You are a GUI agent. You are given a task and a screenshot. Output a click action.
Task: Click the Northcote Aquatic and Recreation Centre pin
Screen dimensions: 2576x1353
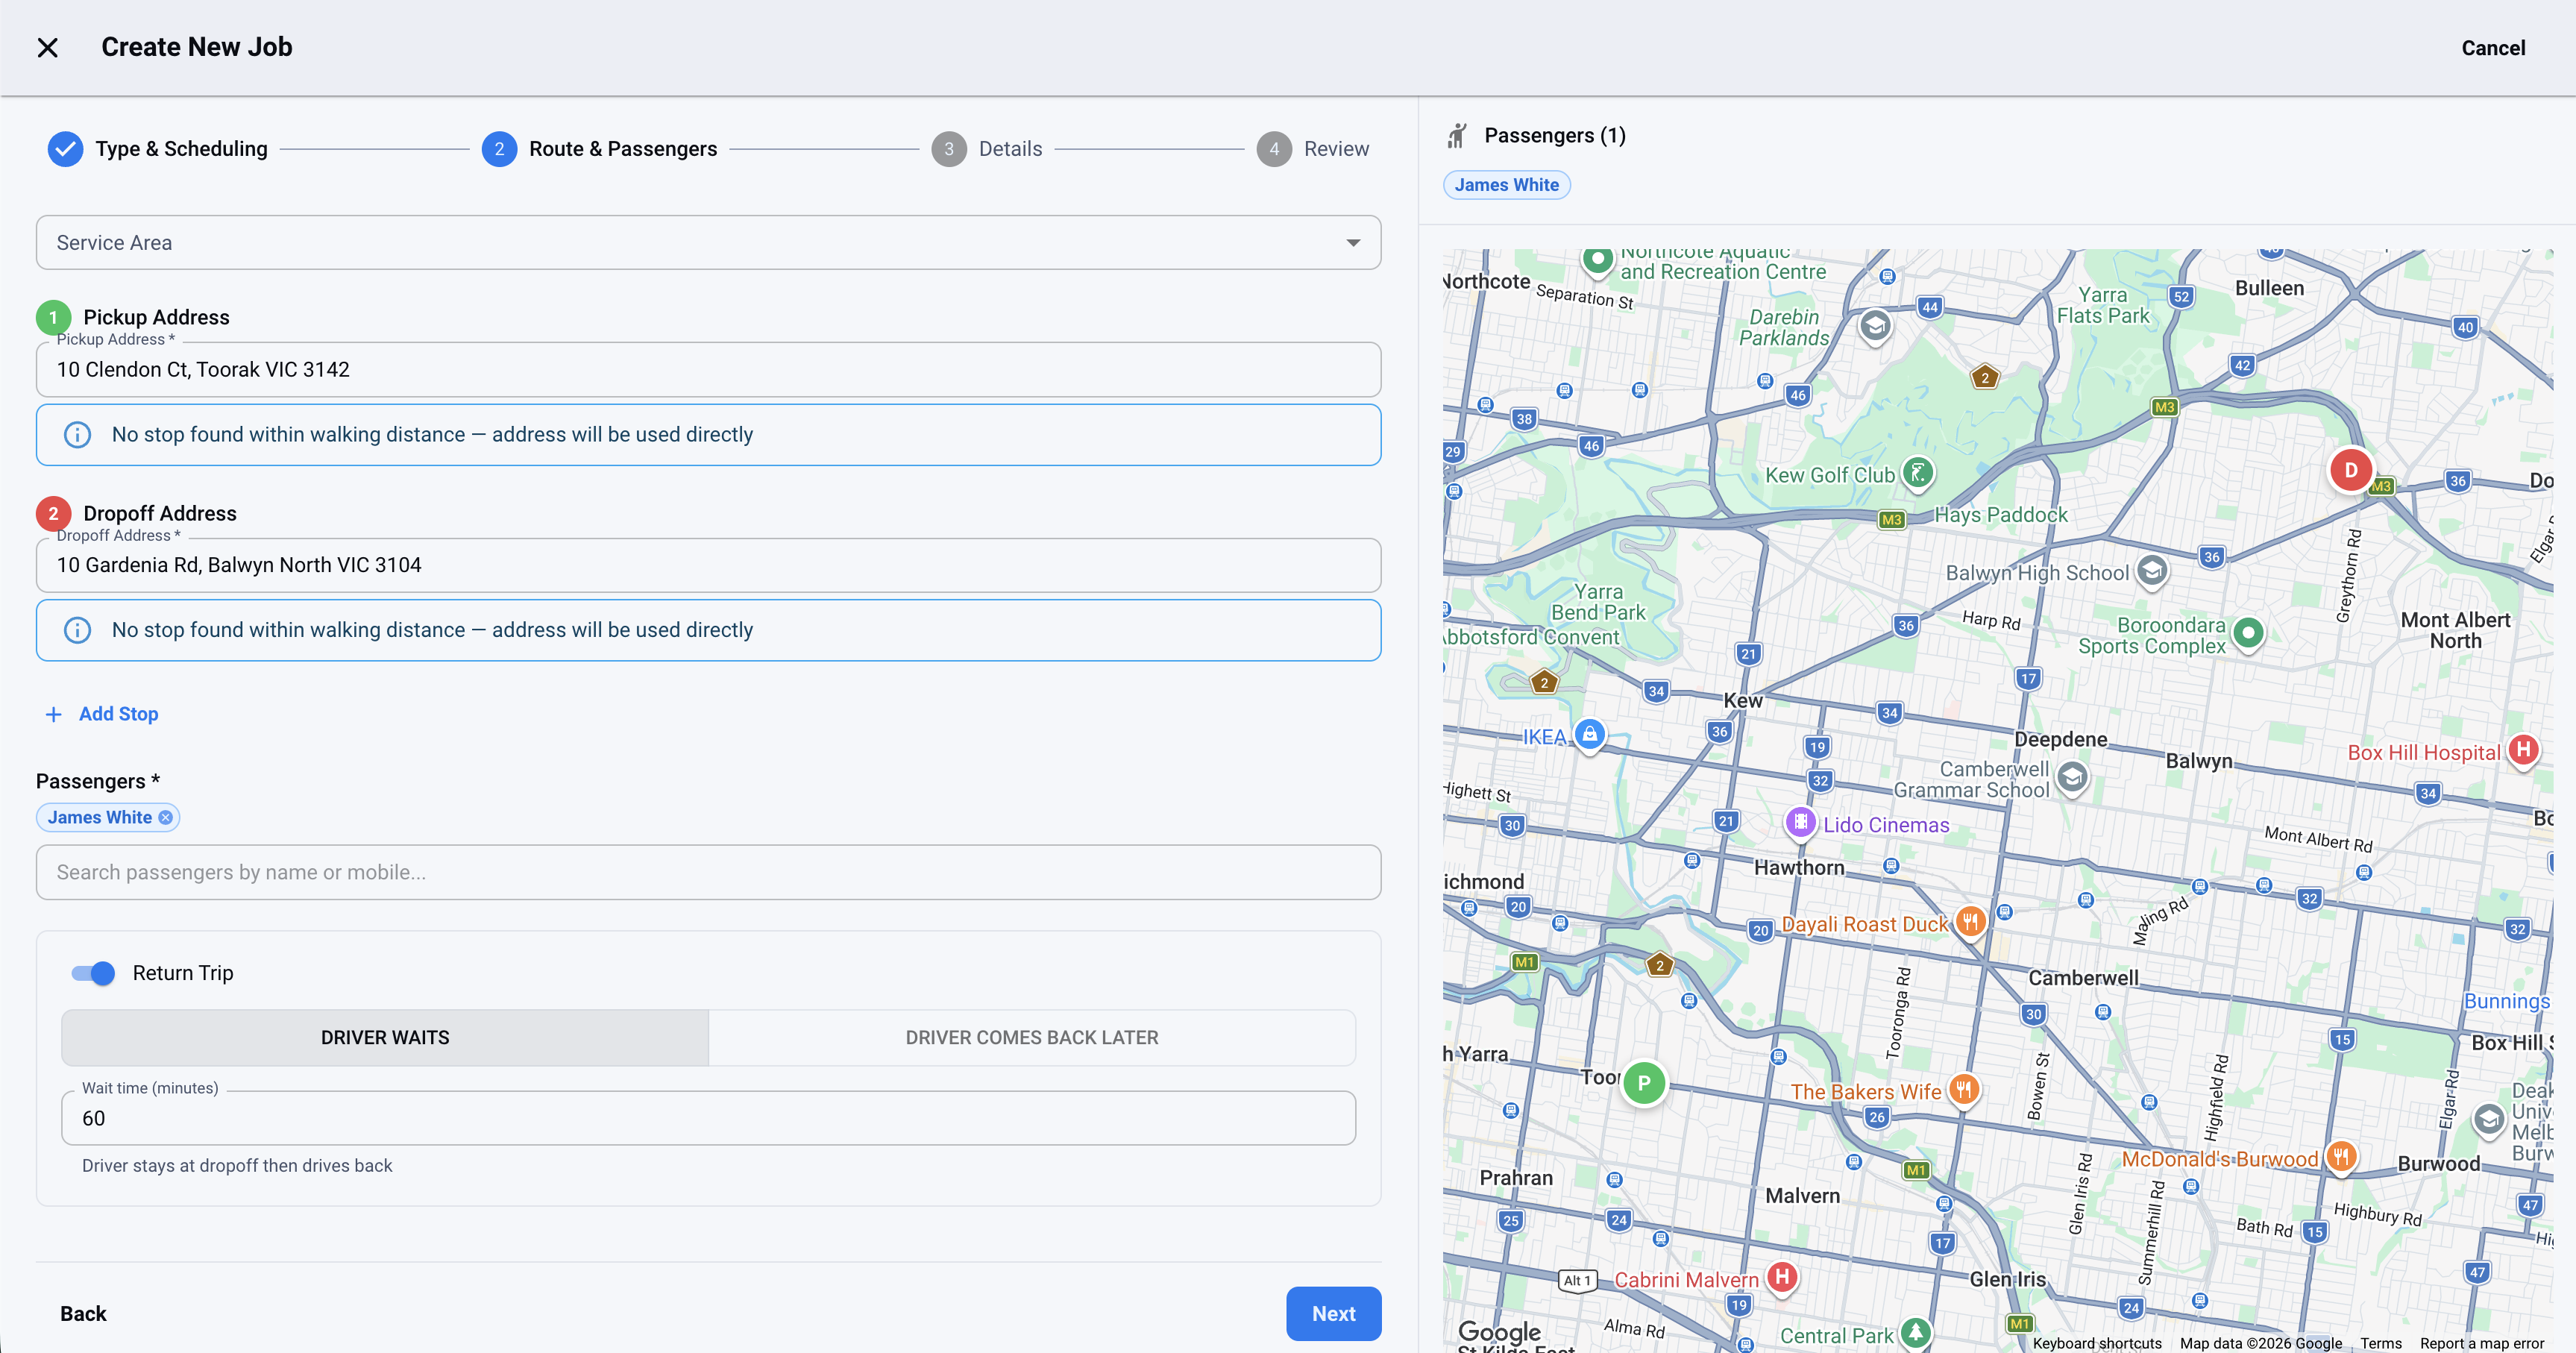coord(1597,260)
